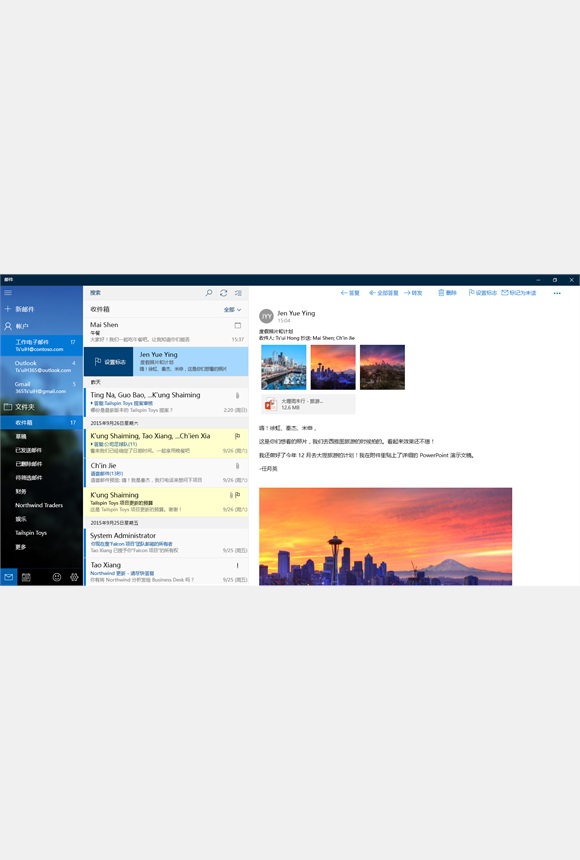Open the hamburger navigation menu
This screenshot has width=580, height=860.
tap(8, 293)
